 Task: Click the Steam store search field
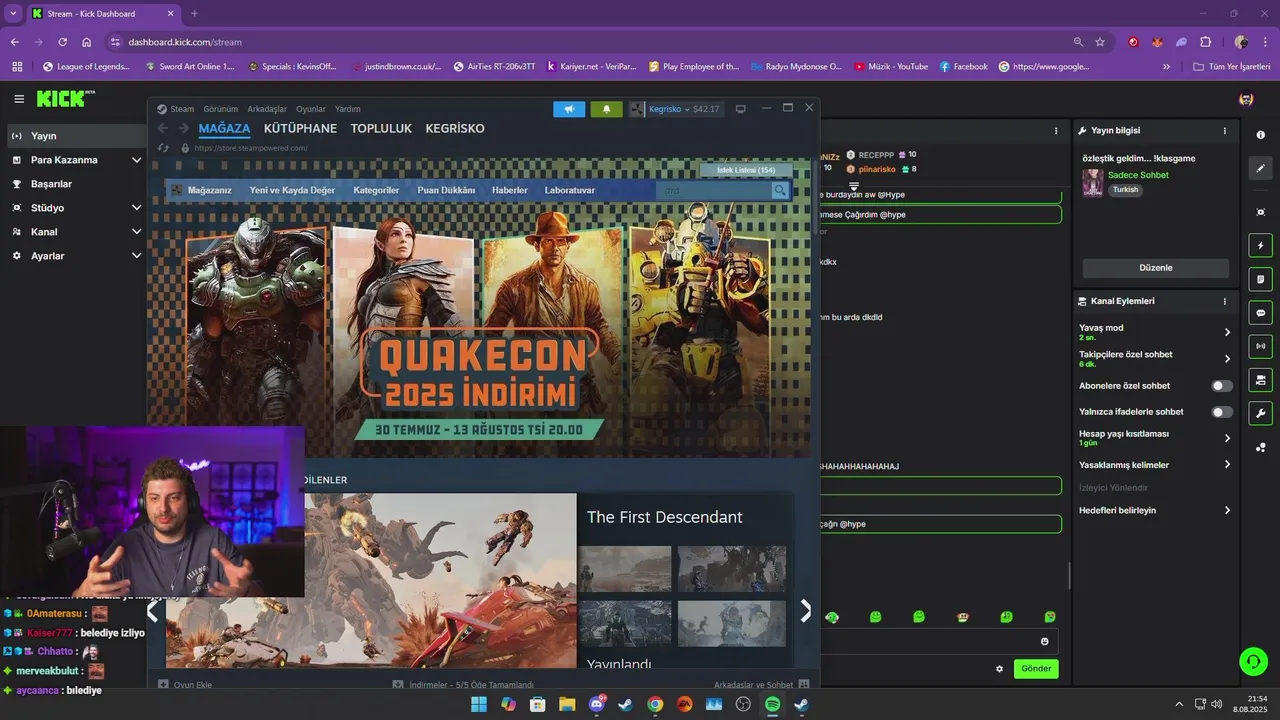point(714,190)
